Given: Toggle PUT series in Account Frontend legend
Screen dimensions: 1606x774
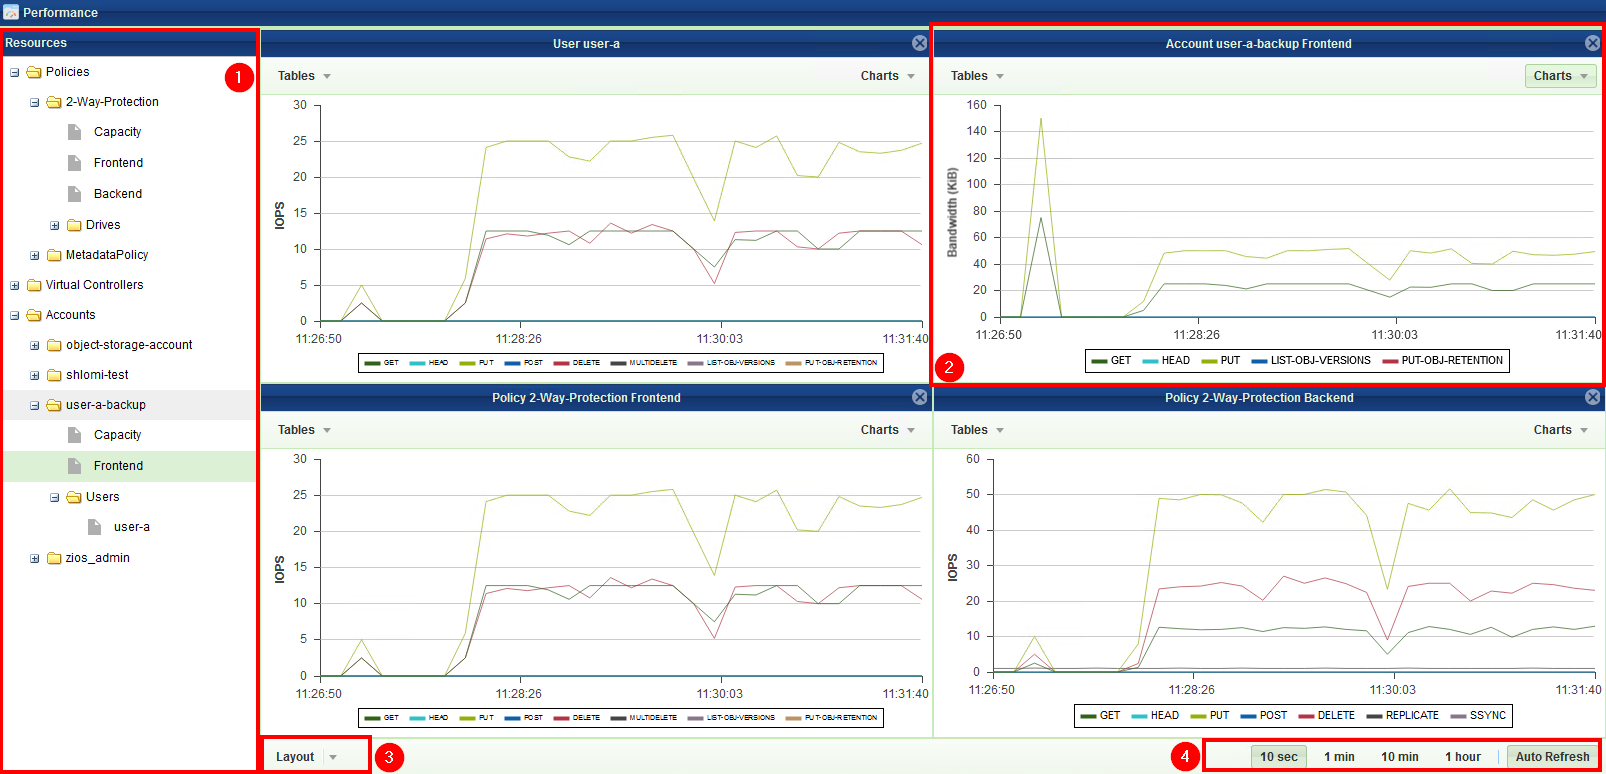Looking at the screenshot, I should pyautogui.click(x=1221, y=361).
